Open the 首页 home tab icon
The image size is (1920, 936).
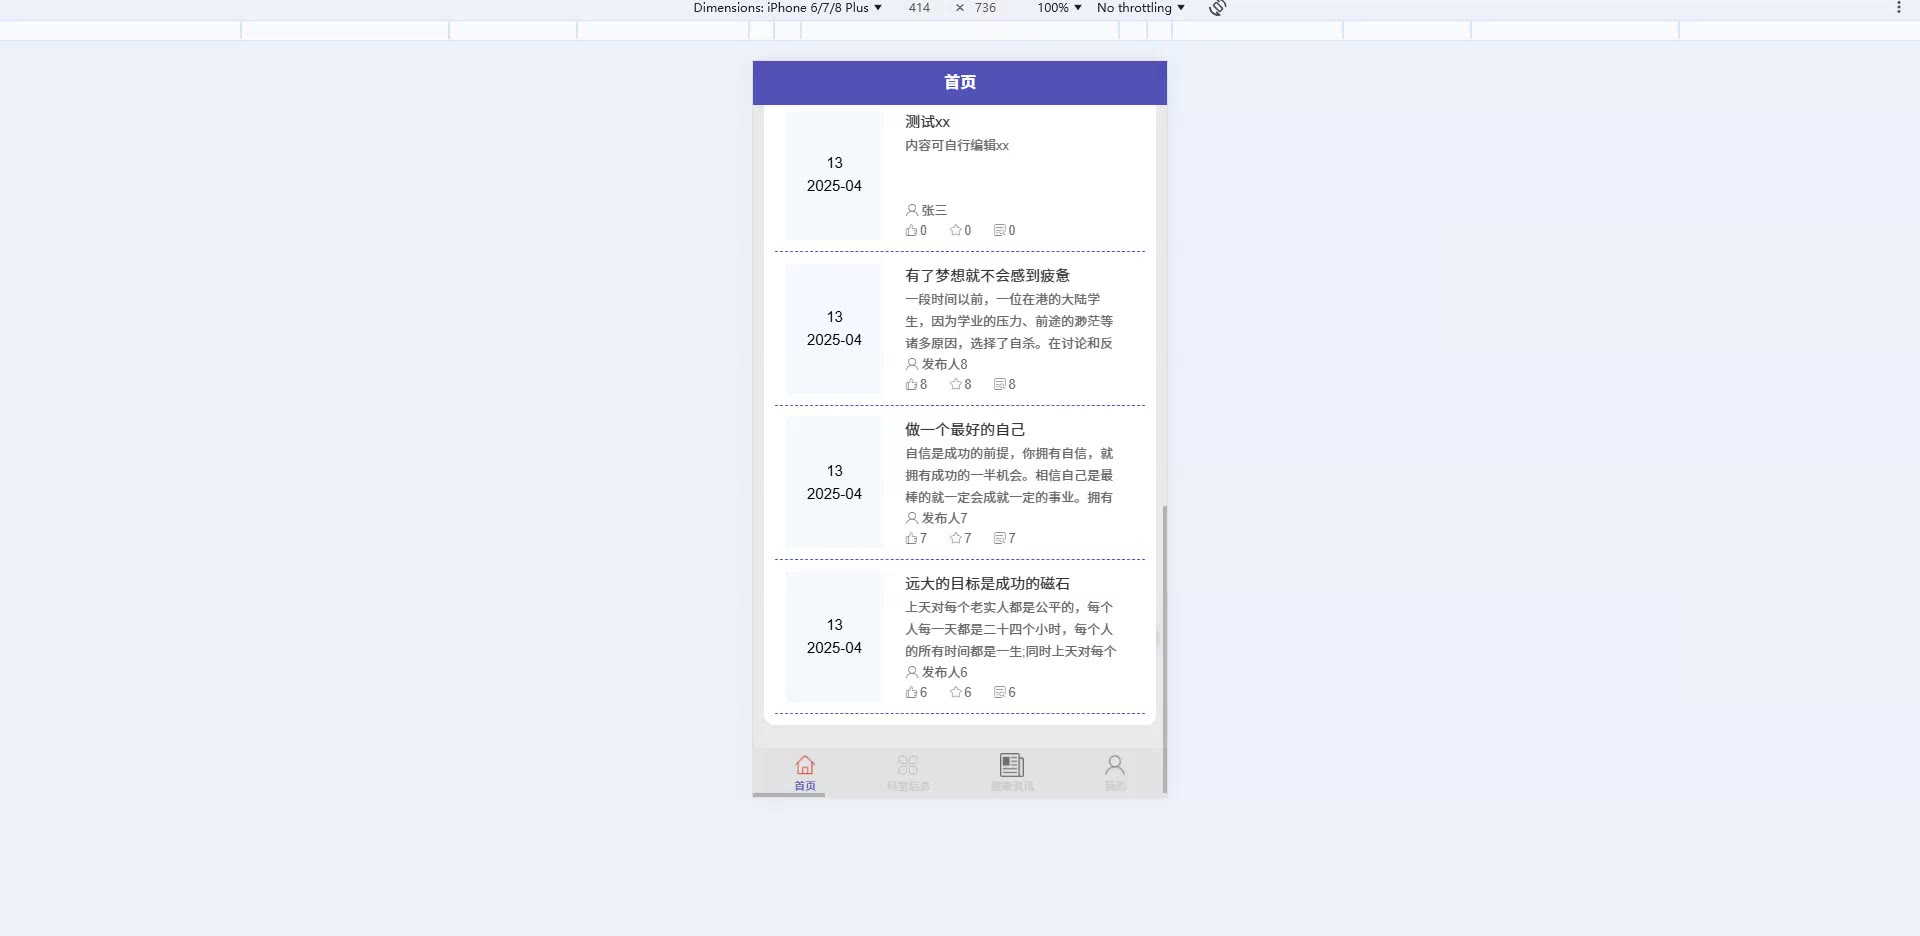coord(805,765)
